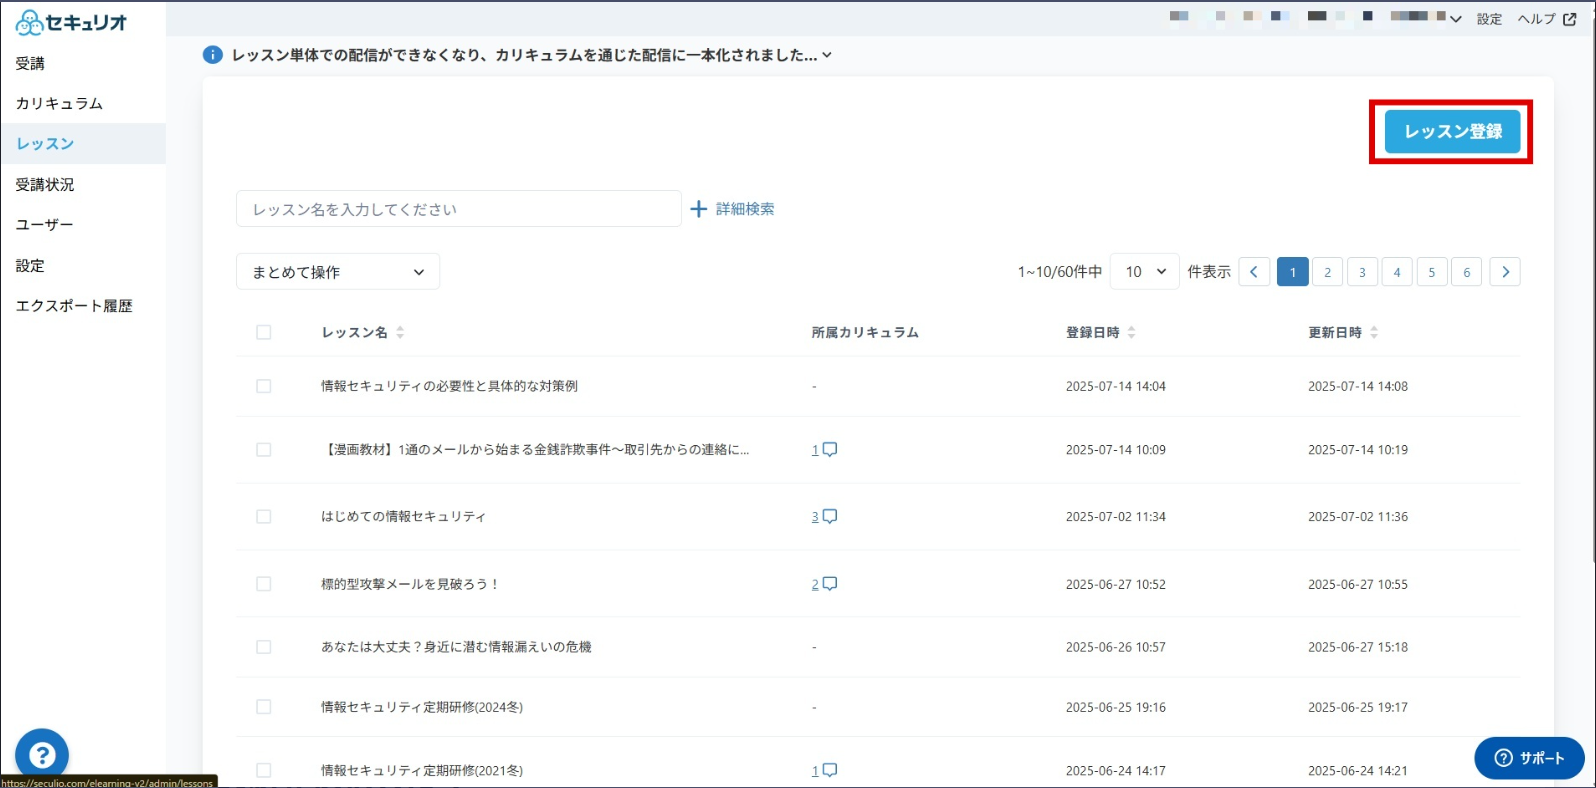Open the 10 items-per-page dropdown
The image size is (1596, 788).
tap(1145, 272)
